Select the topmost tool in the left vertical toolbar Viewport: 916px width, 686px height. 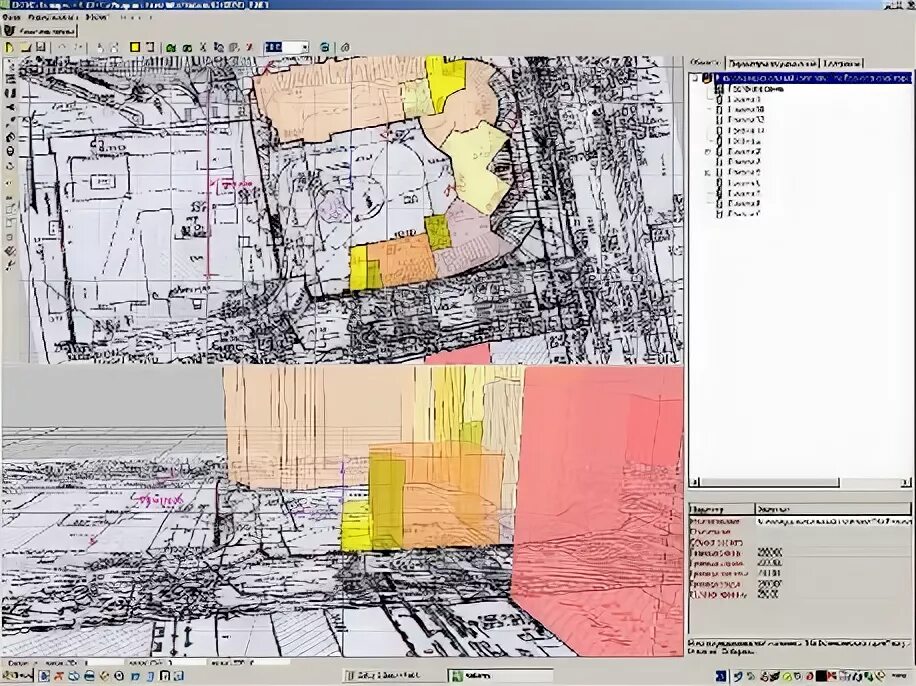click(x=9, y=65)
